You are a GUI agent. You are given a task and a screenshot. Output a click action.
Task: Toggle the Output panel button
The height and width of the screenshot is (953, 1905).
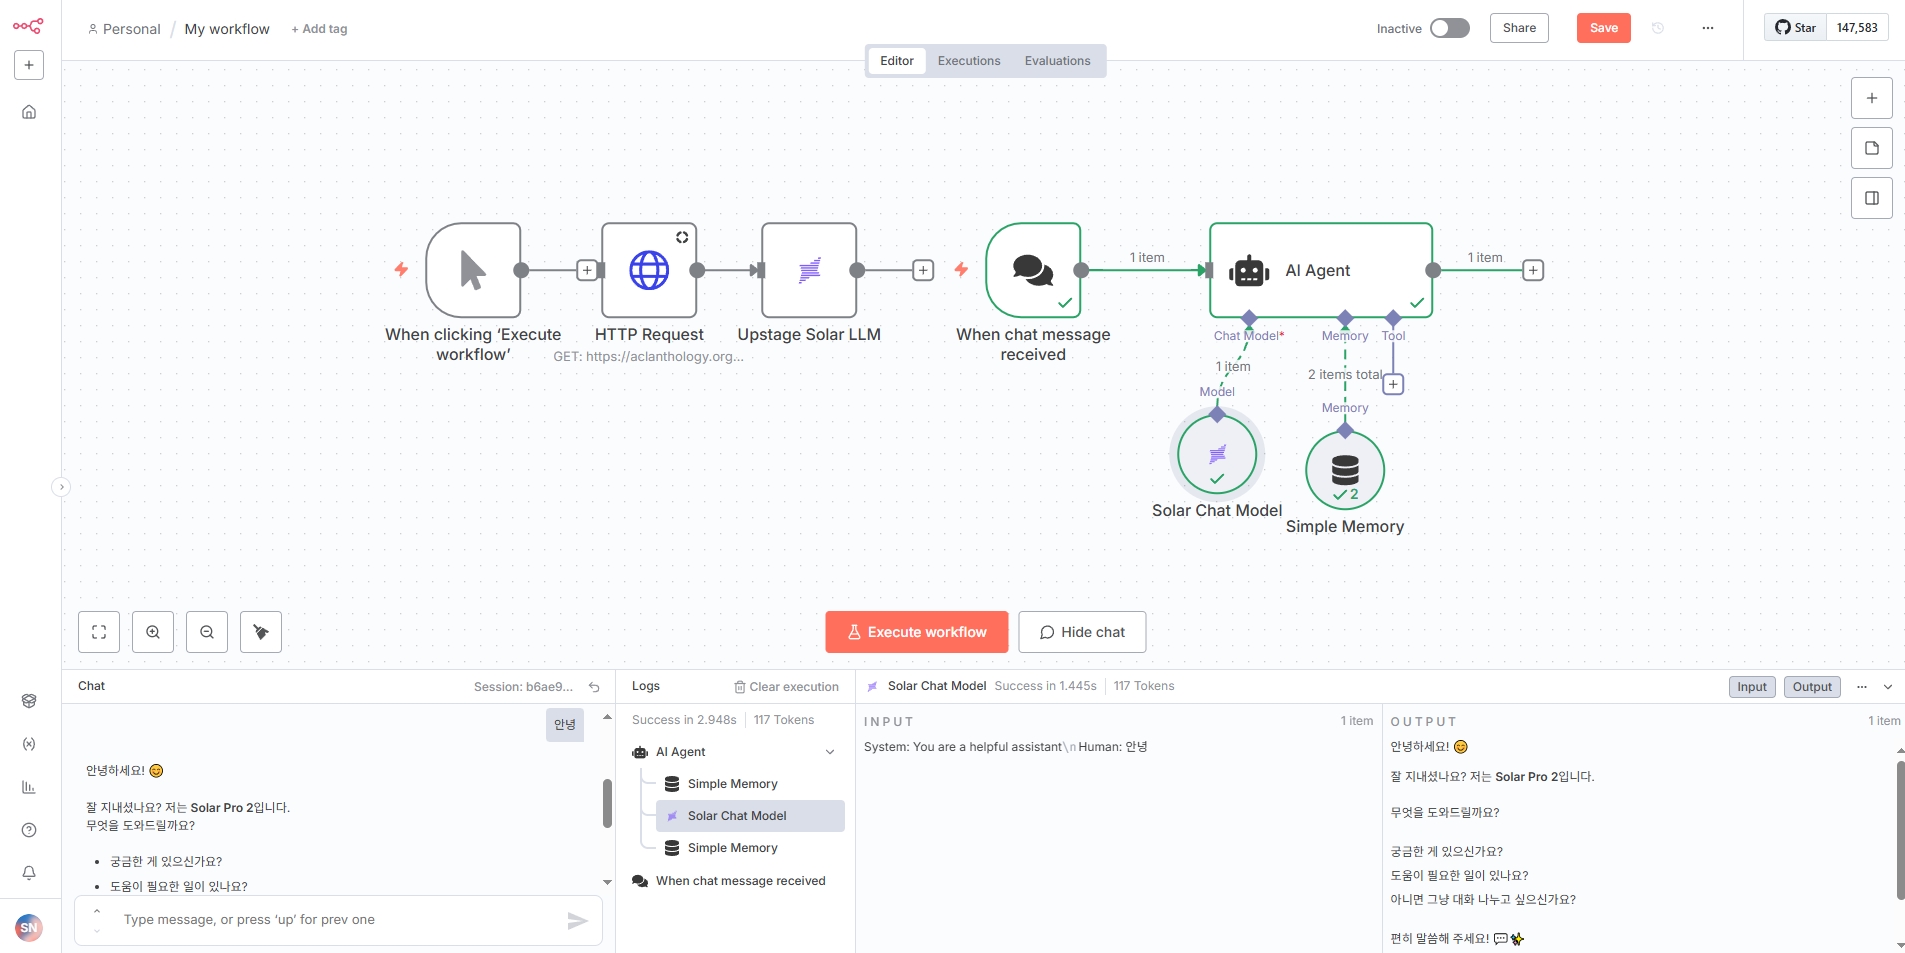point(1812,687)
